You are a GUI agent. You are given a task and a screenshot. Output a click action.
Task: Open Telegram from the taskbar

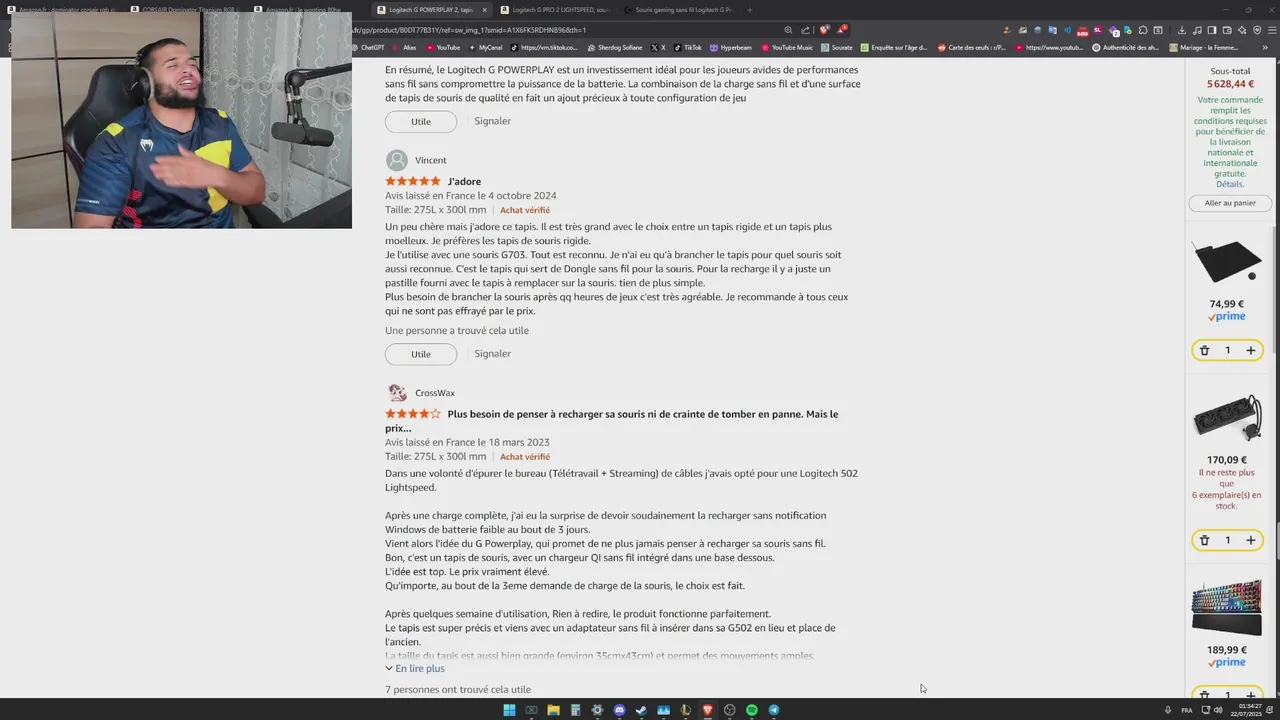point(774,710)
